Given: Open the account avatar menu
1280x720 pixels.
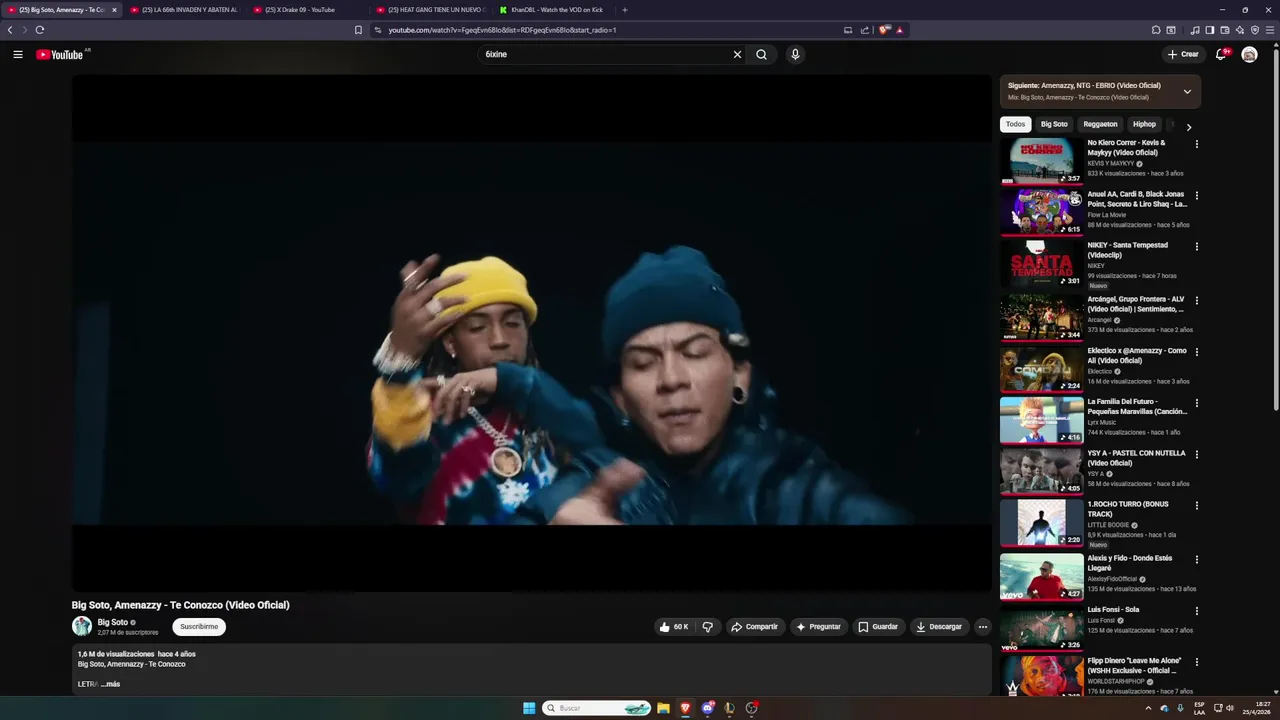Looking at the screenshot, I should point(1249,54).
